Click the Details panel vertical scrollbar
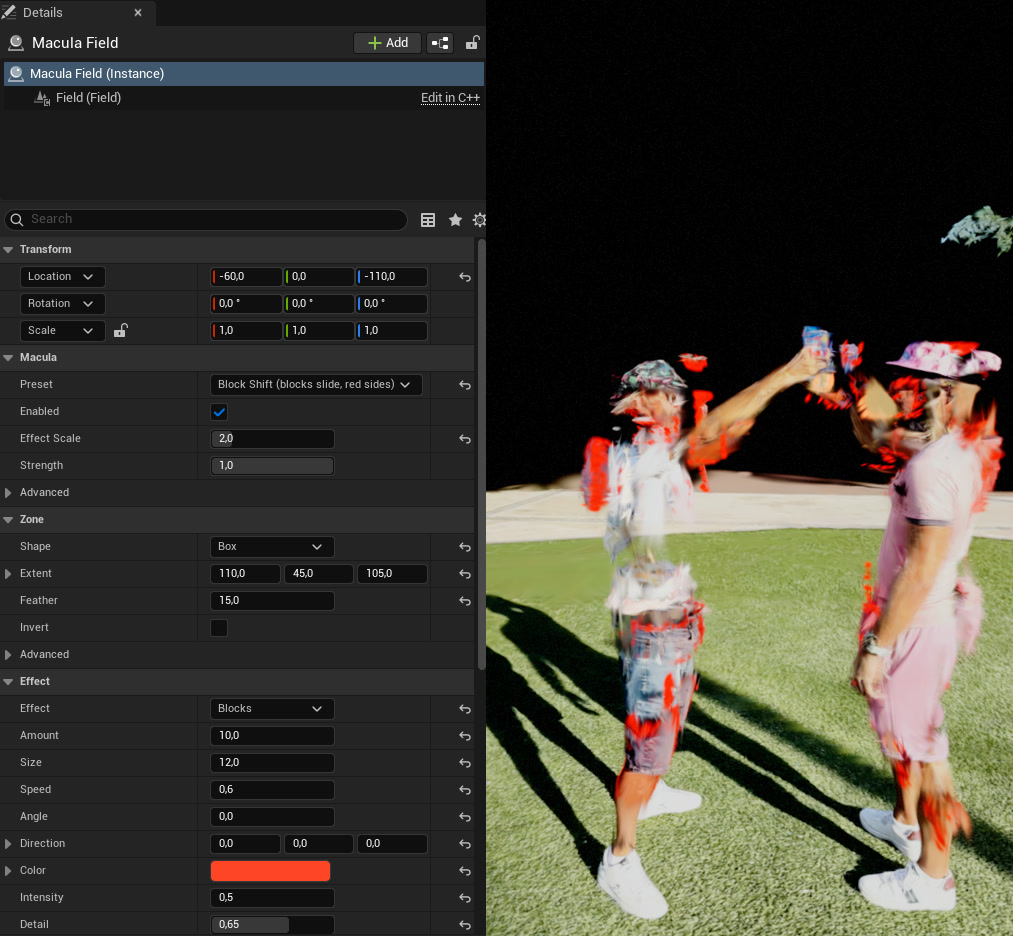The image size is (1013, 936). (481, 455)
